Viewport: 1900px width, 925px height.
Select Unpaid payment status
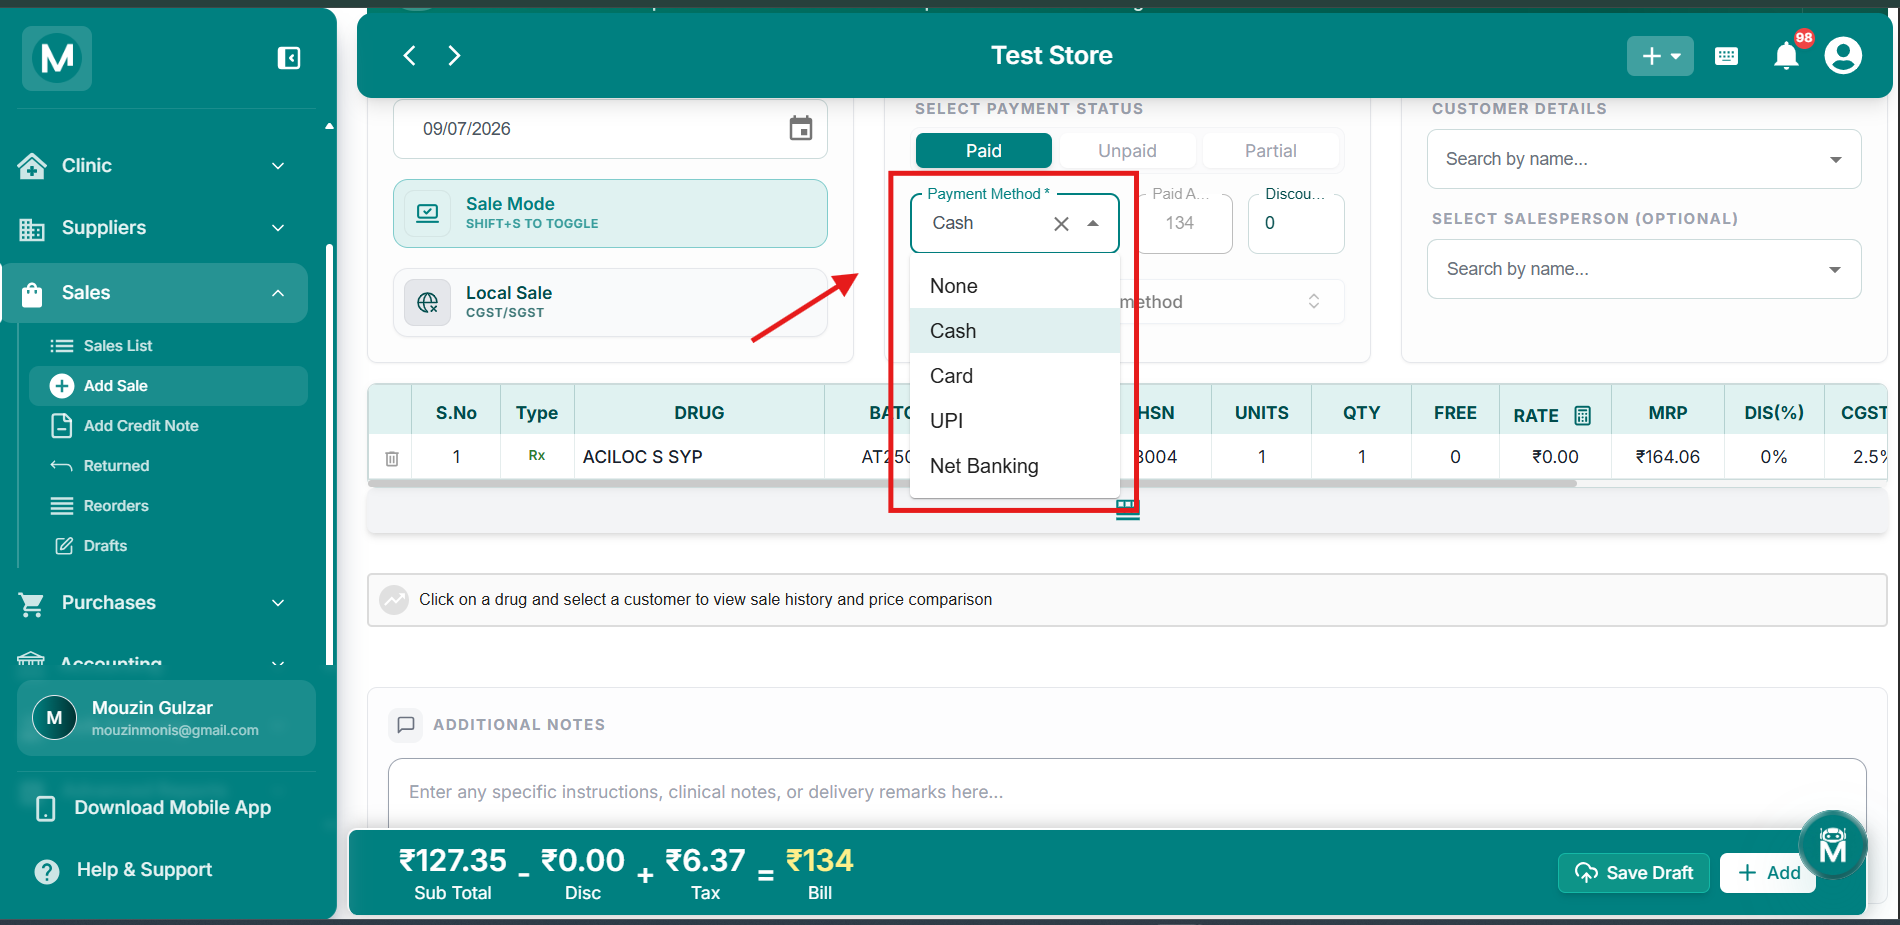(1127, 151)
